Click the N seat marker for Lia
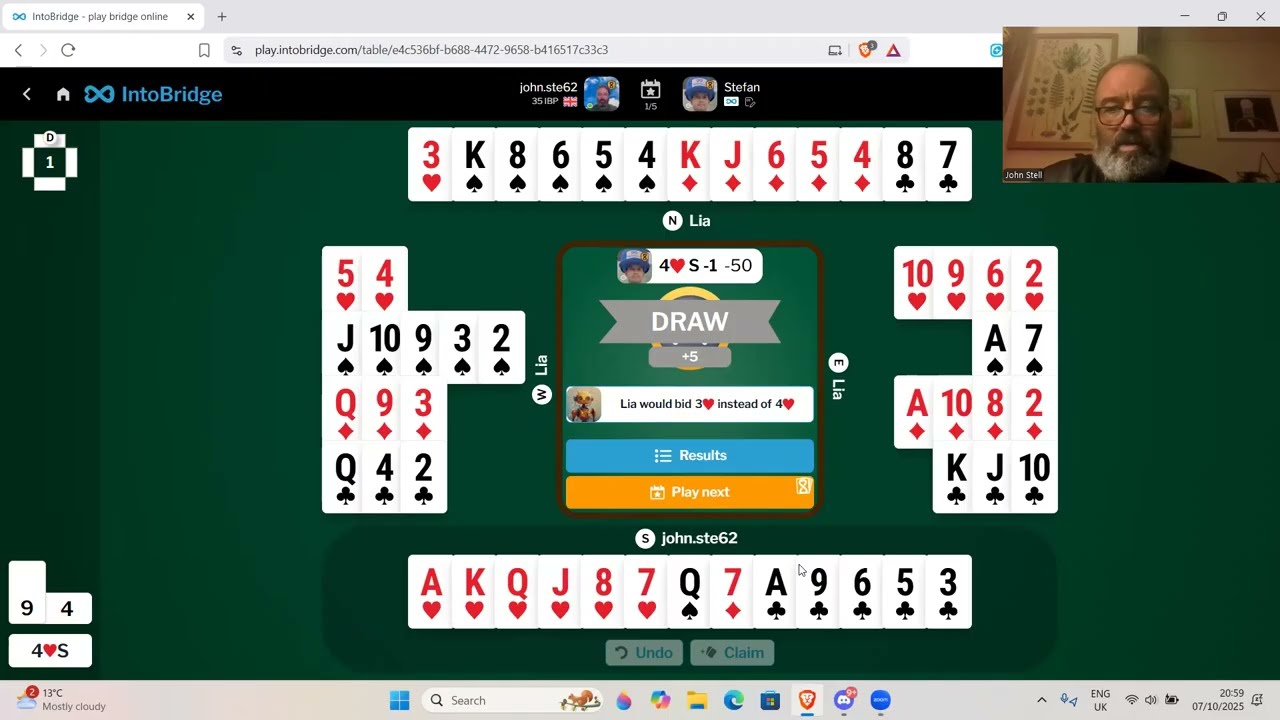The width and height of the screenshot is (1280, 720). tap(672, 221)
